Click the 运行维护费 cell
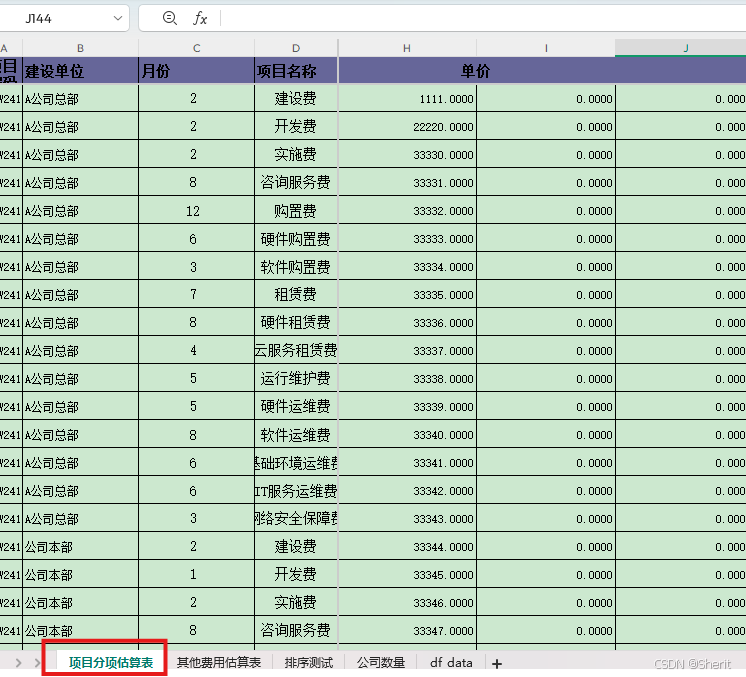Image resolution: width=746 pixels, height=677 pixels. tap(296, 379)
